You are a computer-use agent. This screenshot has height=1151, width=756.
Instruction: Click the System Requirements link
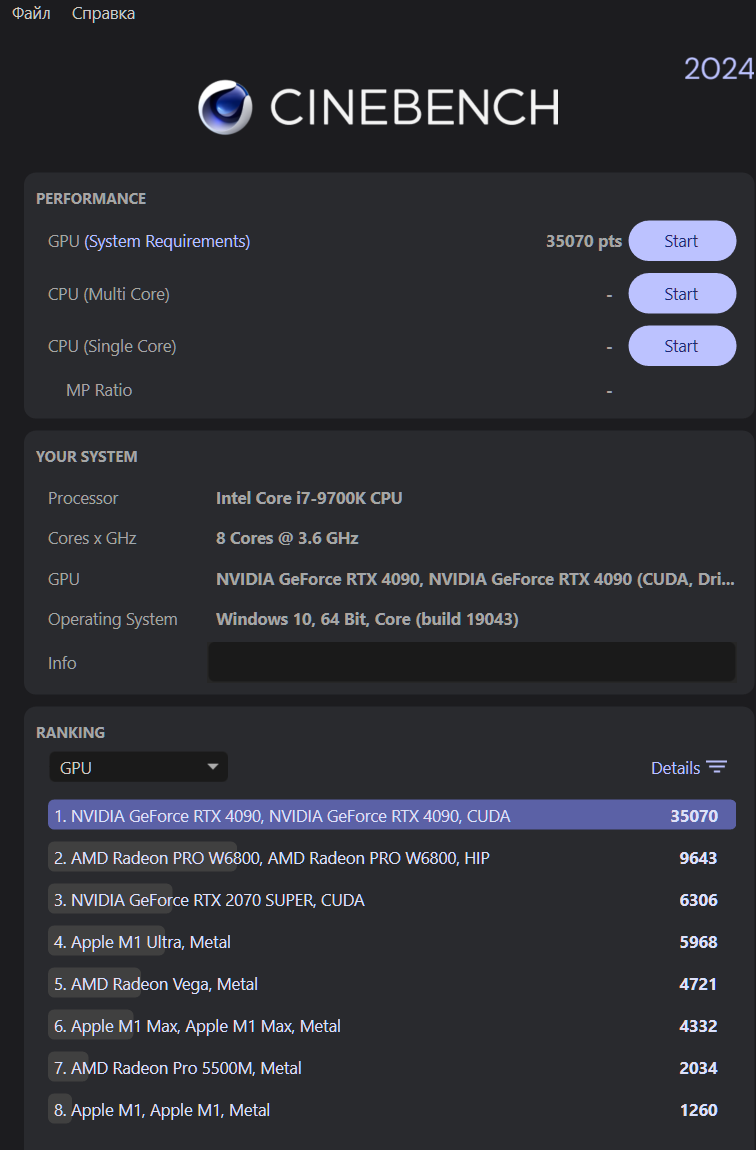pyautogui.click(x=167, y=241)
